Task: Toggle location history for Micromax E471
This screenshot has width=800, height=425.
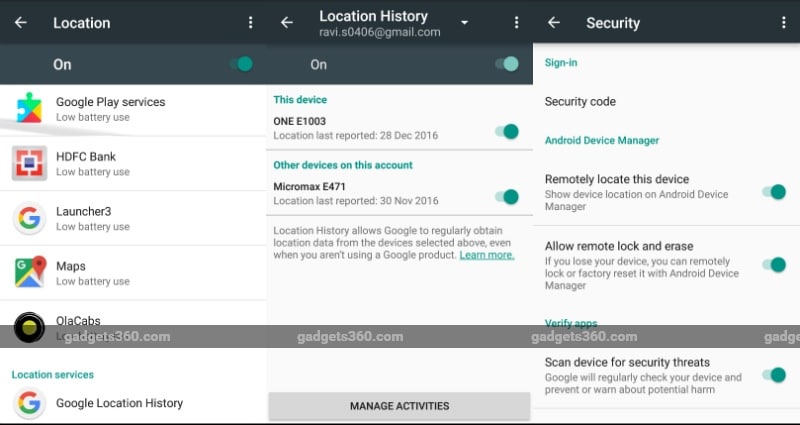Action: (507, 197)
